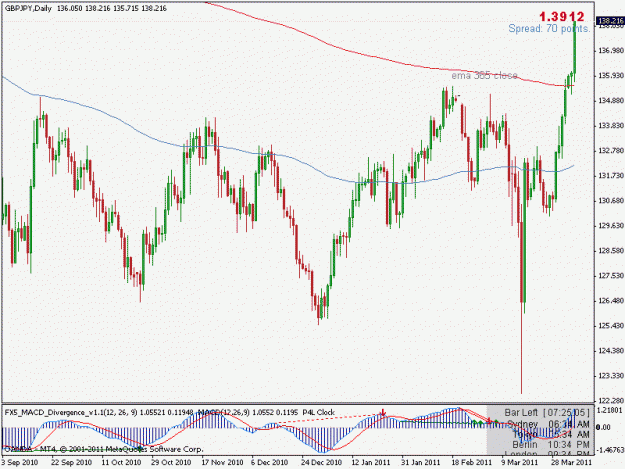Click price axis label 123.330
This screenshot has width=625, height=469.
pyautogui.click(x=611, y=376)
